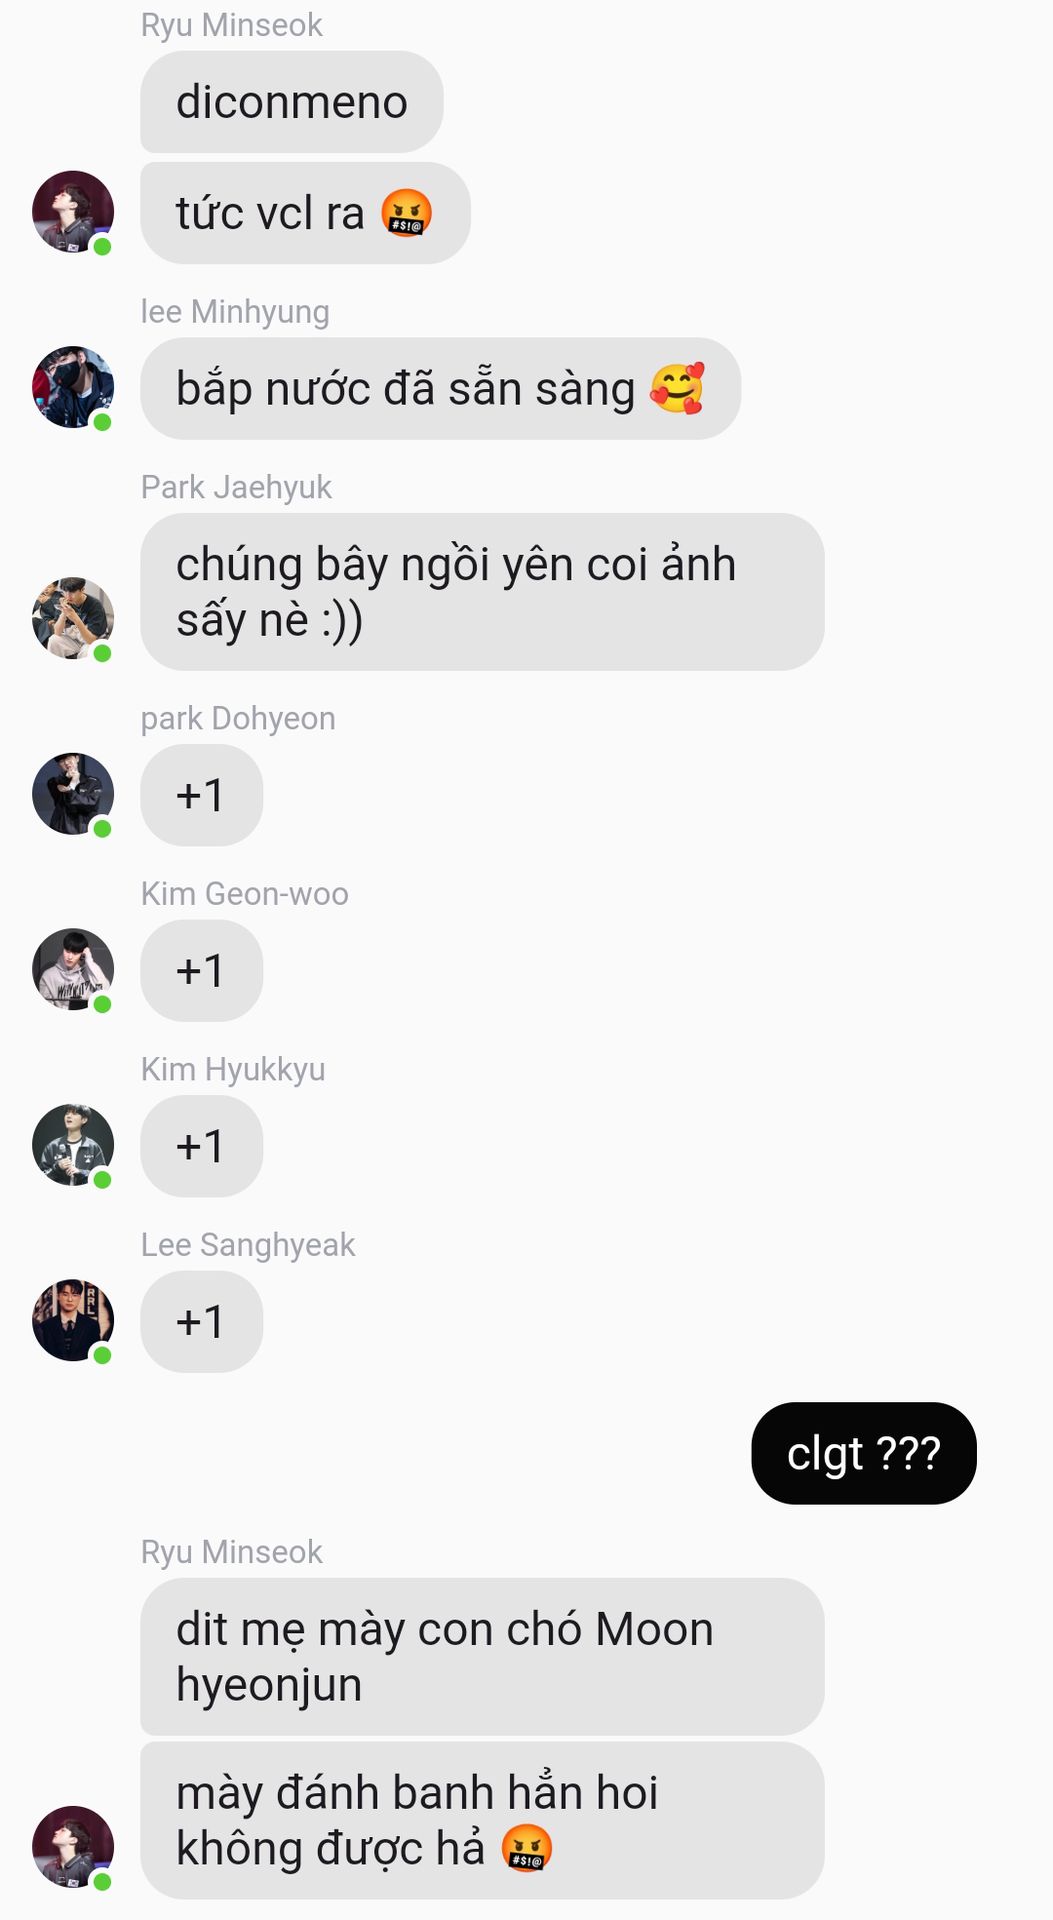This screenshot has width=1053, height=1920.
Task: Tap Kim Hyukkyu's profile avatar
Action: coord(73,1145)
